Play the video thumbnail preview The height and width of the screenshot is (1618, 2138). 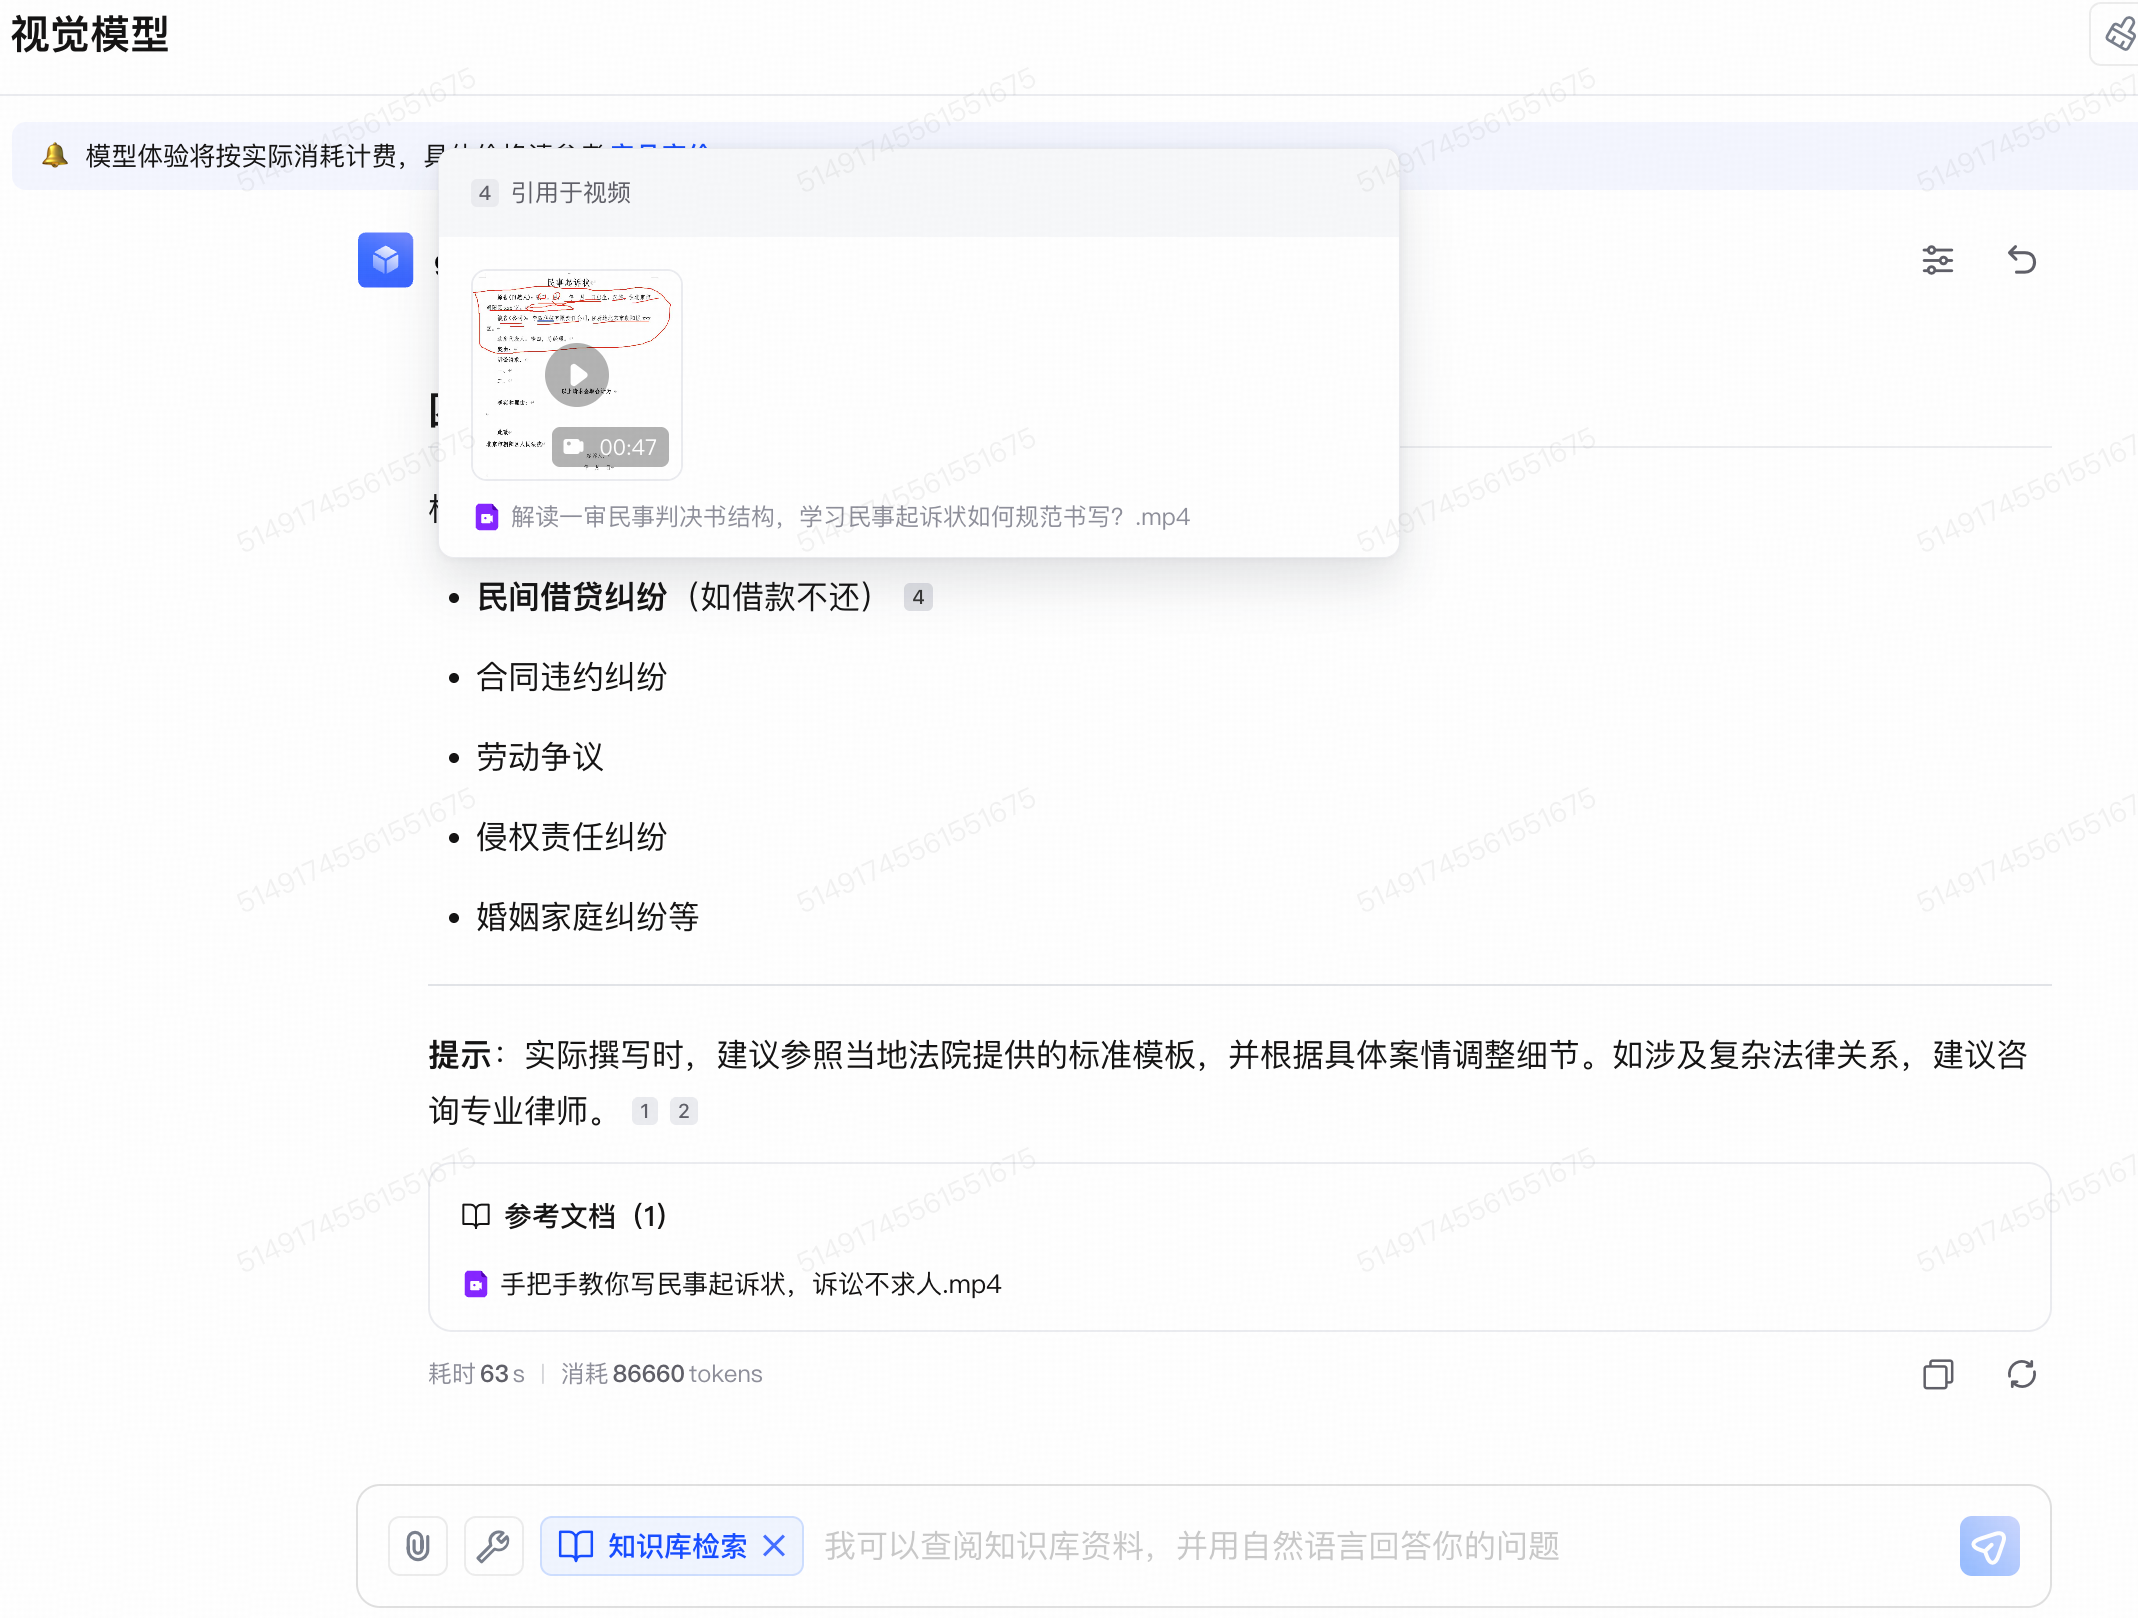[577, 374]
